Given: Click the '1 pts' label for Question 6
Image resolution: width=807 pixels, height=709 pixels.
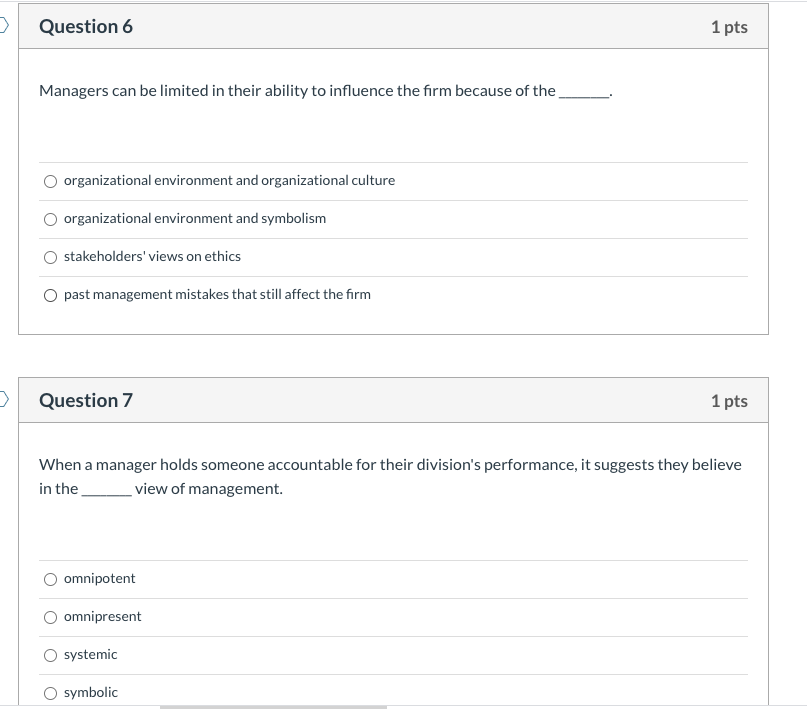Looking at the screenshot, I should point(731,26).
